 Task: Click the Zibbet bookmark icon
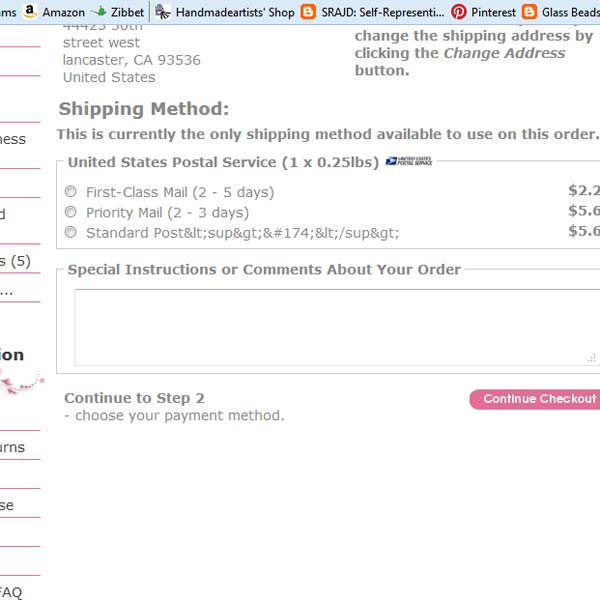click(99, 12)
